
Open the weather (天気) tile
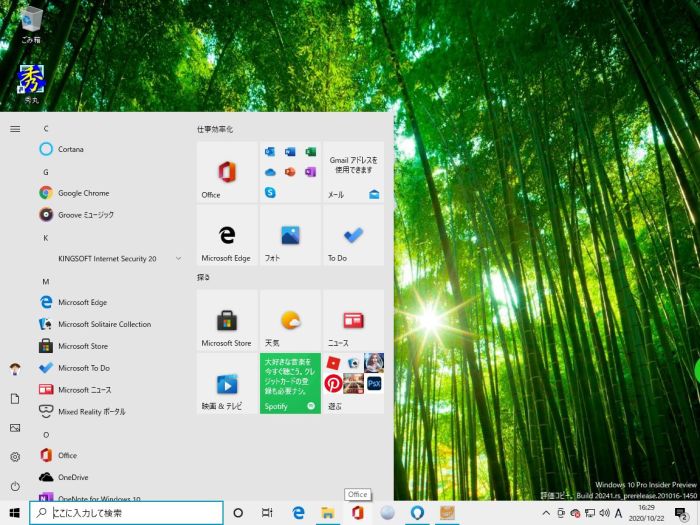click(x=290, y=320)
